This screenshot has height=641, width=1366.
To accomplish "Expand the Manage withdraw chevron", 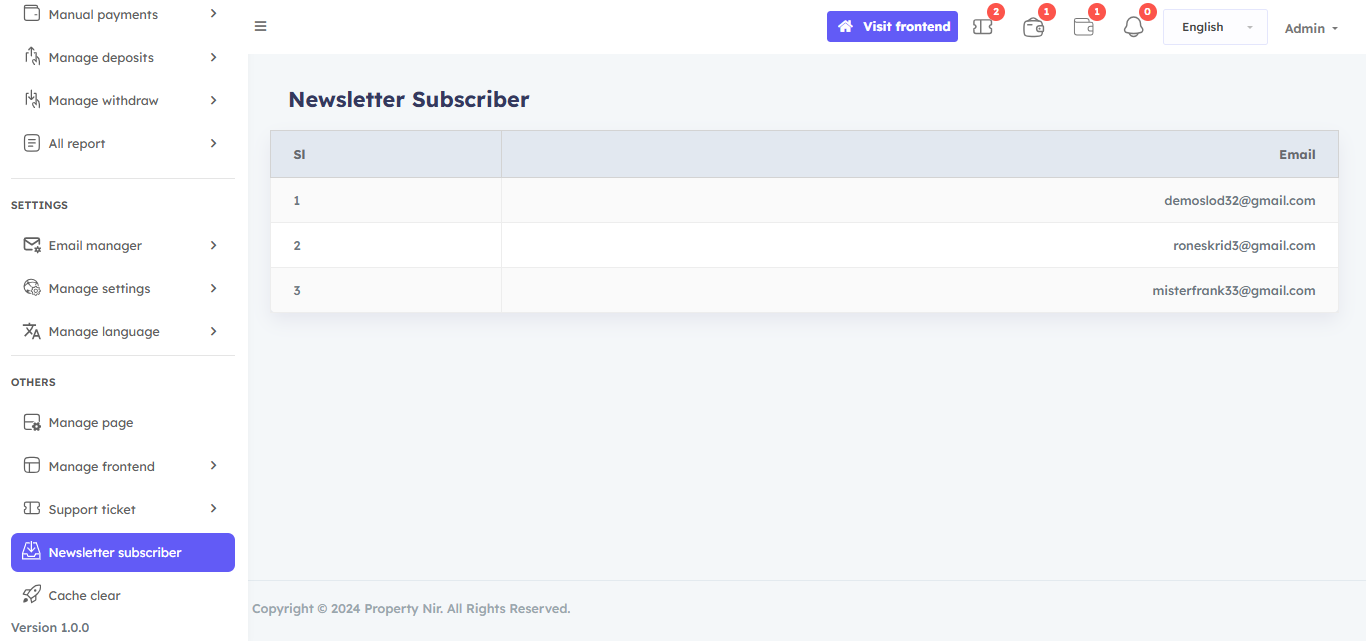I will pyautogui.click(x=213, y=100).
